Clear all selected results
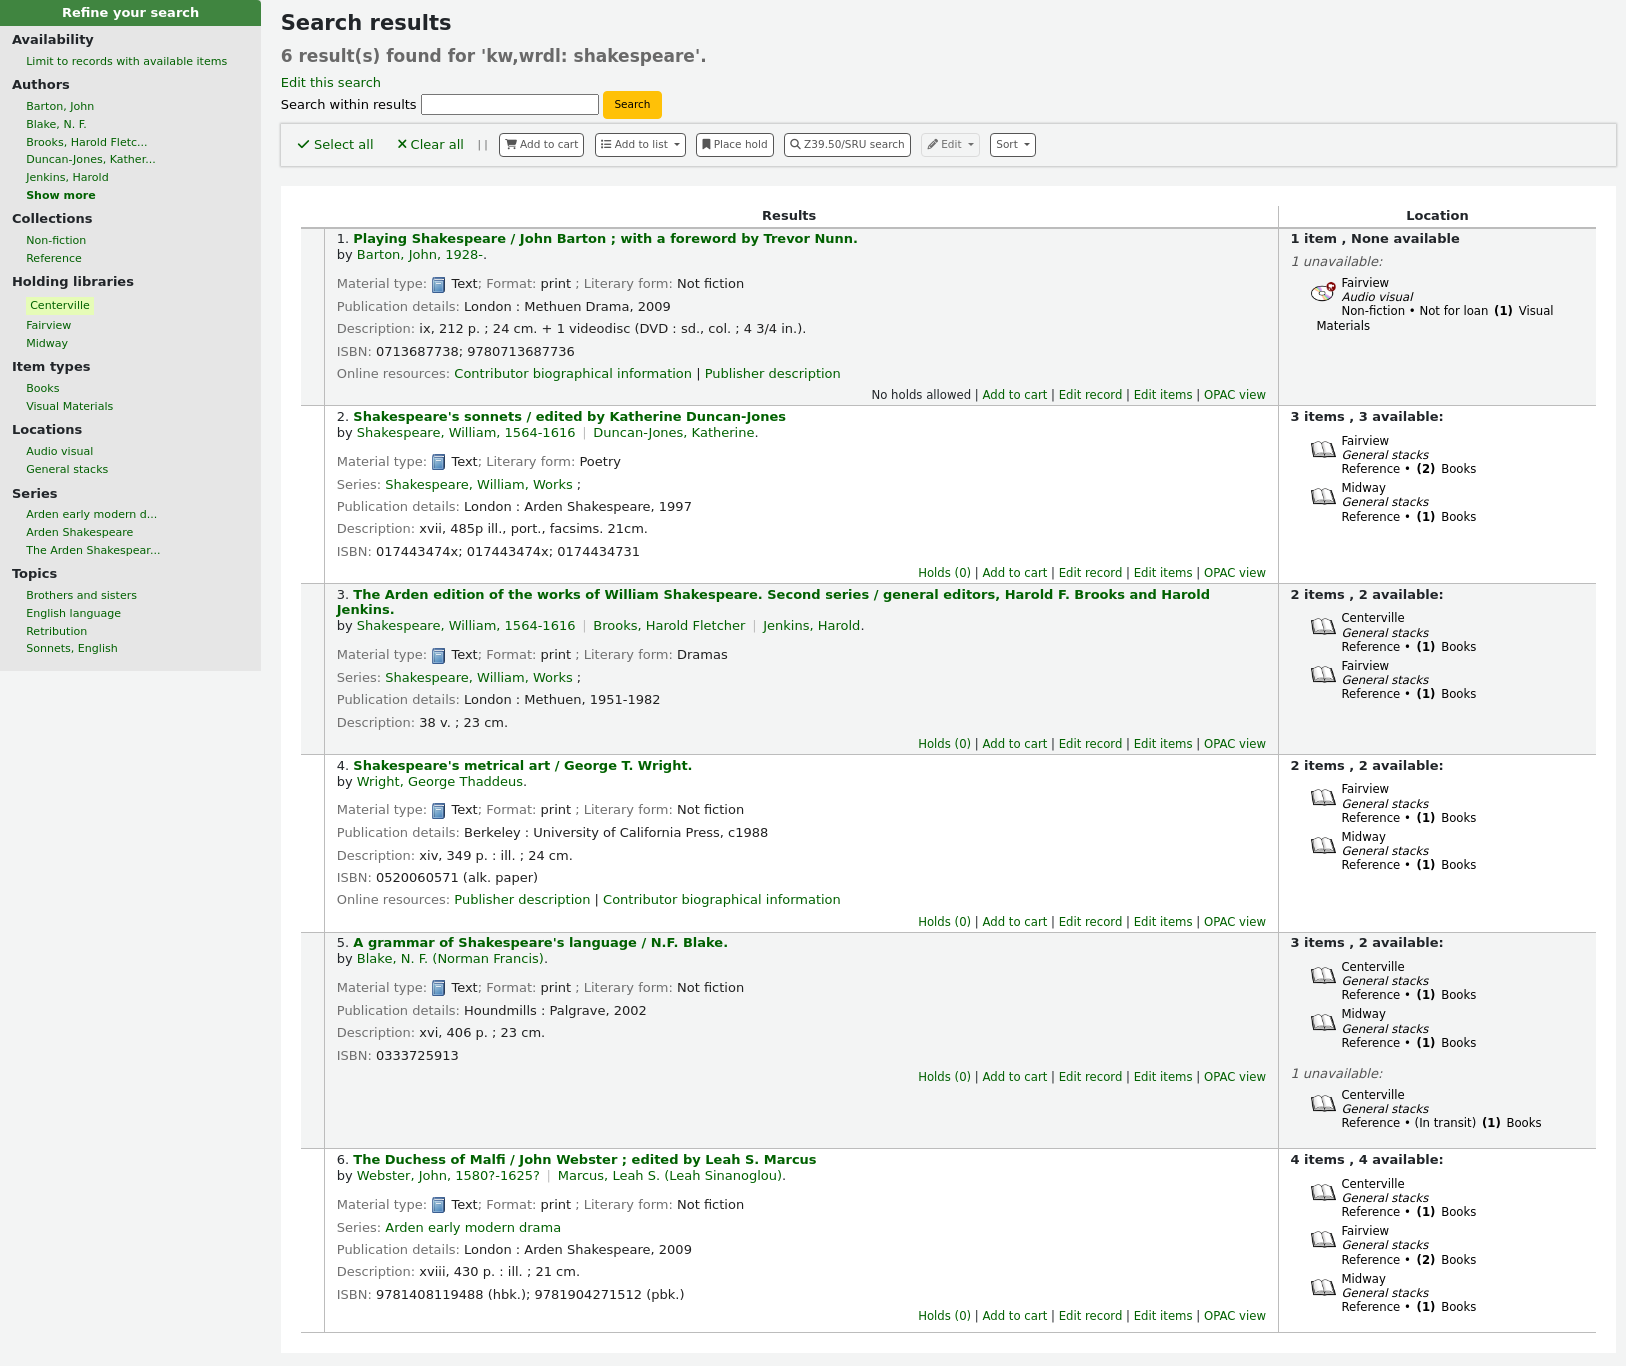This screenshot has width=1626, height=1366. coord(430,145)
